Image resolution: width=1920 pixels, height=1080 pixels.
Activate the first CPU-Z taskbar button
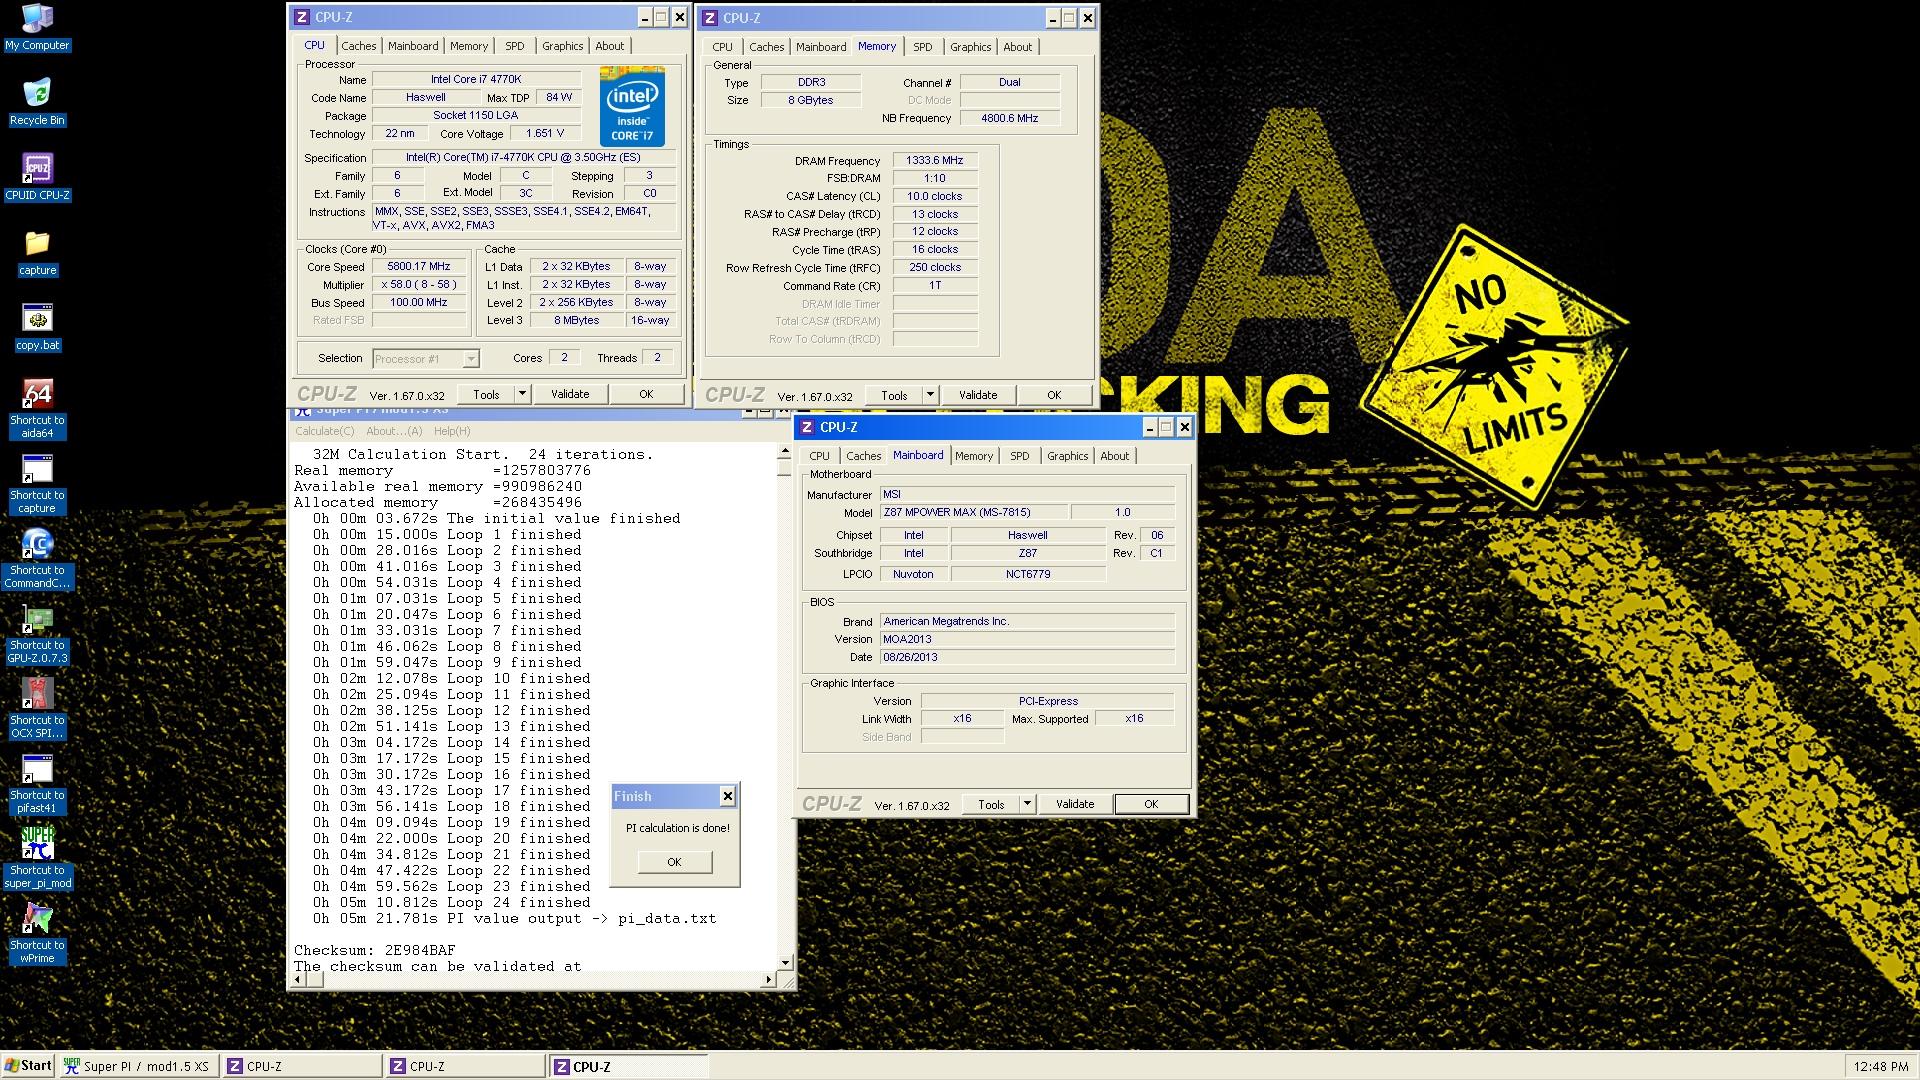(301, 1066)
